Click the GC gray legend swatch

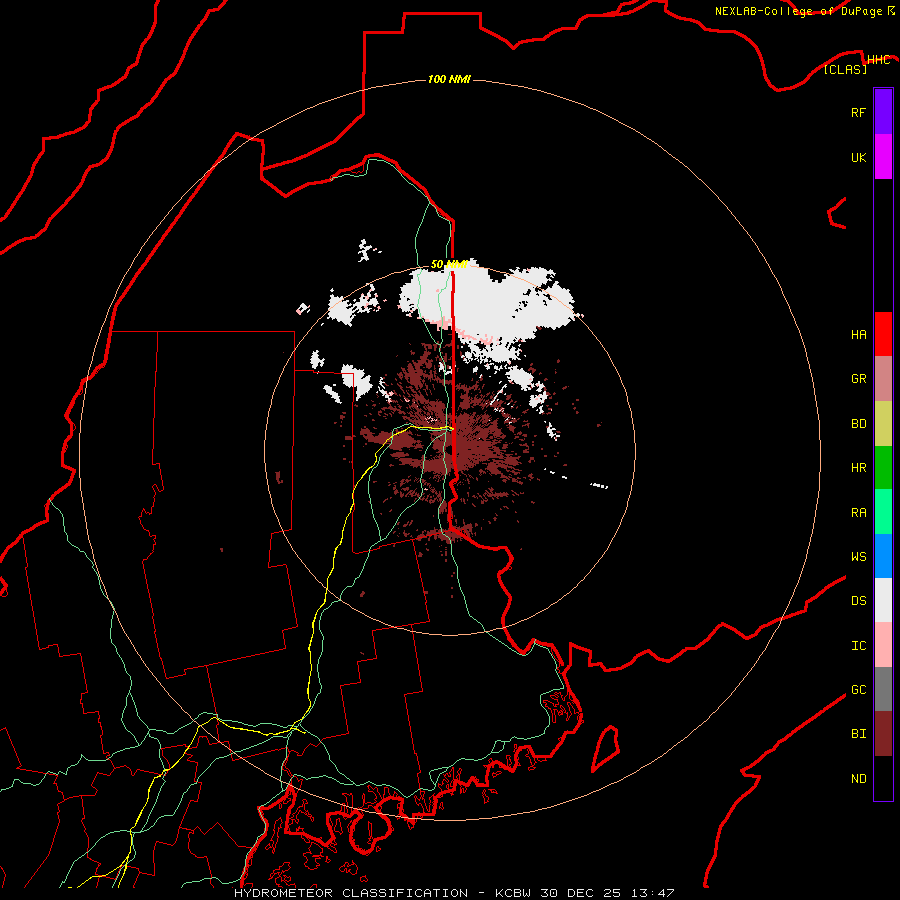(x=883, y=689)
